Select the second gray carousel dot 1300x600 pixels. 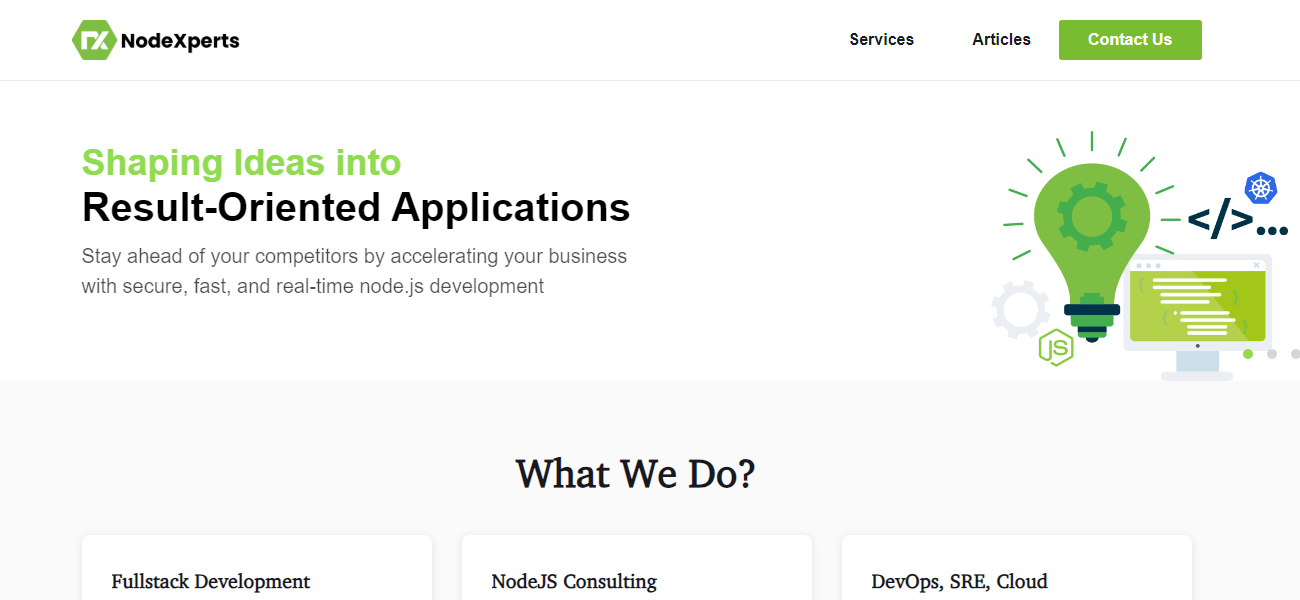pyautogui.click(x=1272, y=354)
